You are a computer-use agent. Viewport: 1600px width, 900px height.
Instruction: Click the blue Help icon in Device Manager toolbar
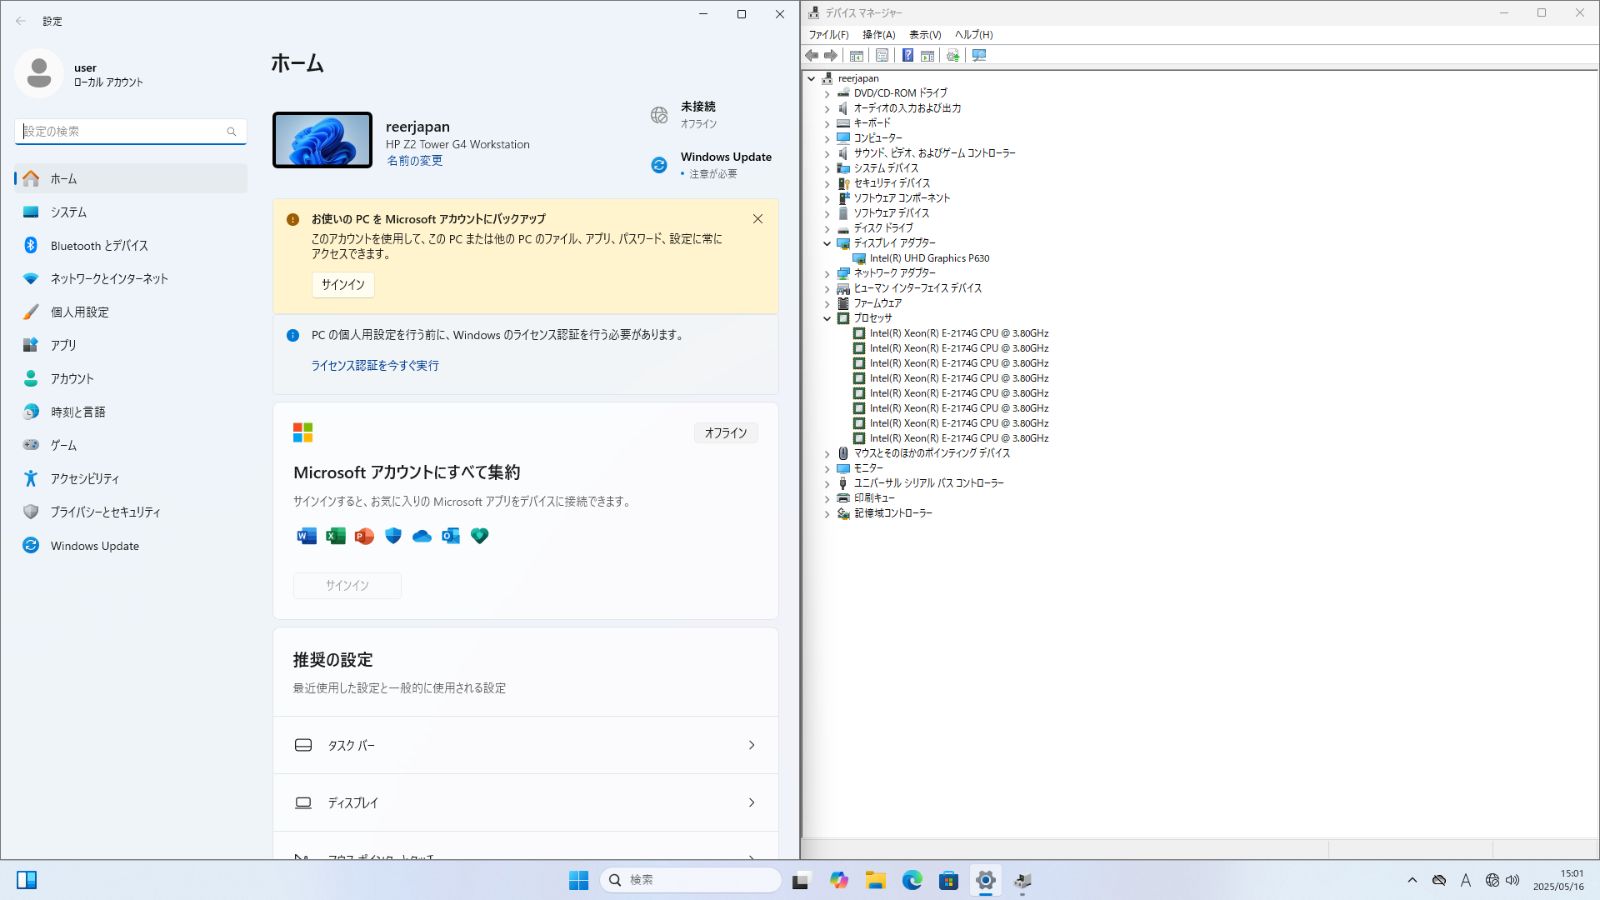(907, 56)
